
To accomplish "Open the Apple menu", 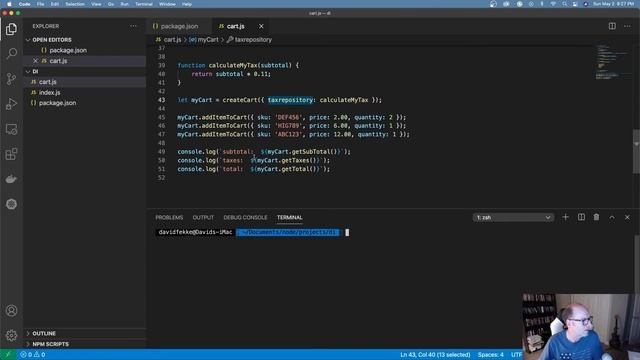I will [9, 4].
